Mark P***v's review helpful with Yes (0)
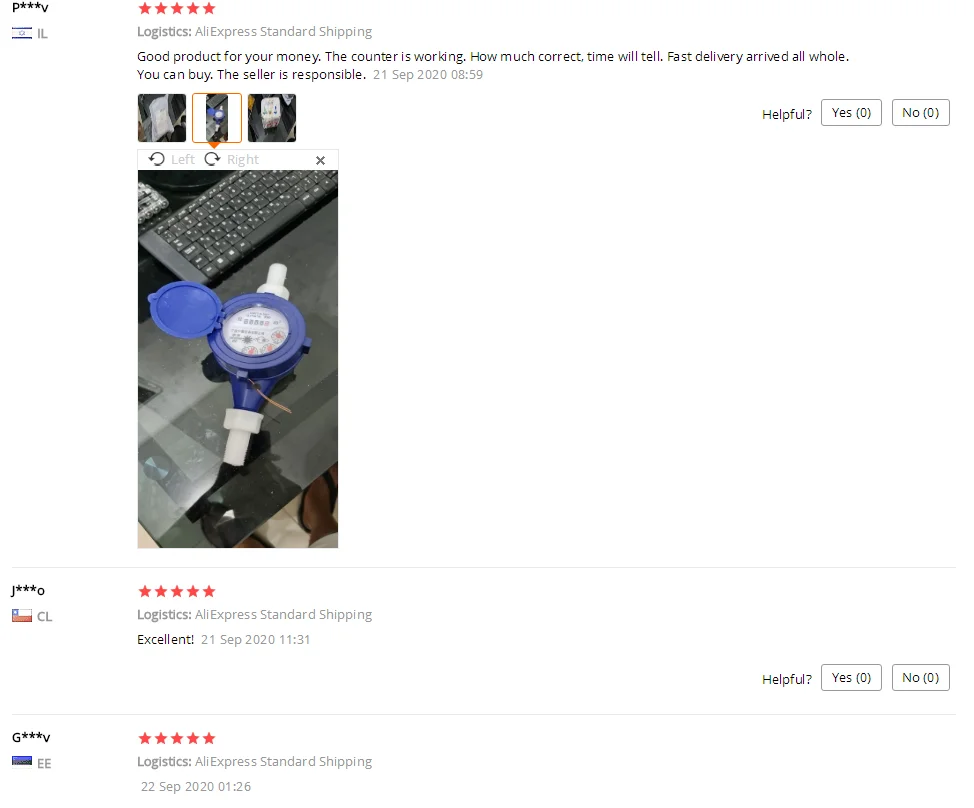974x808 pixels. 851,112
